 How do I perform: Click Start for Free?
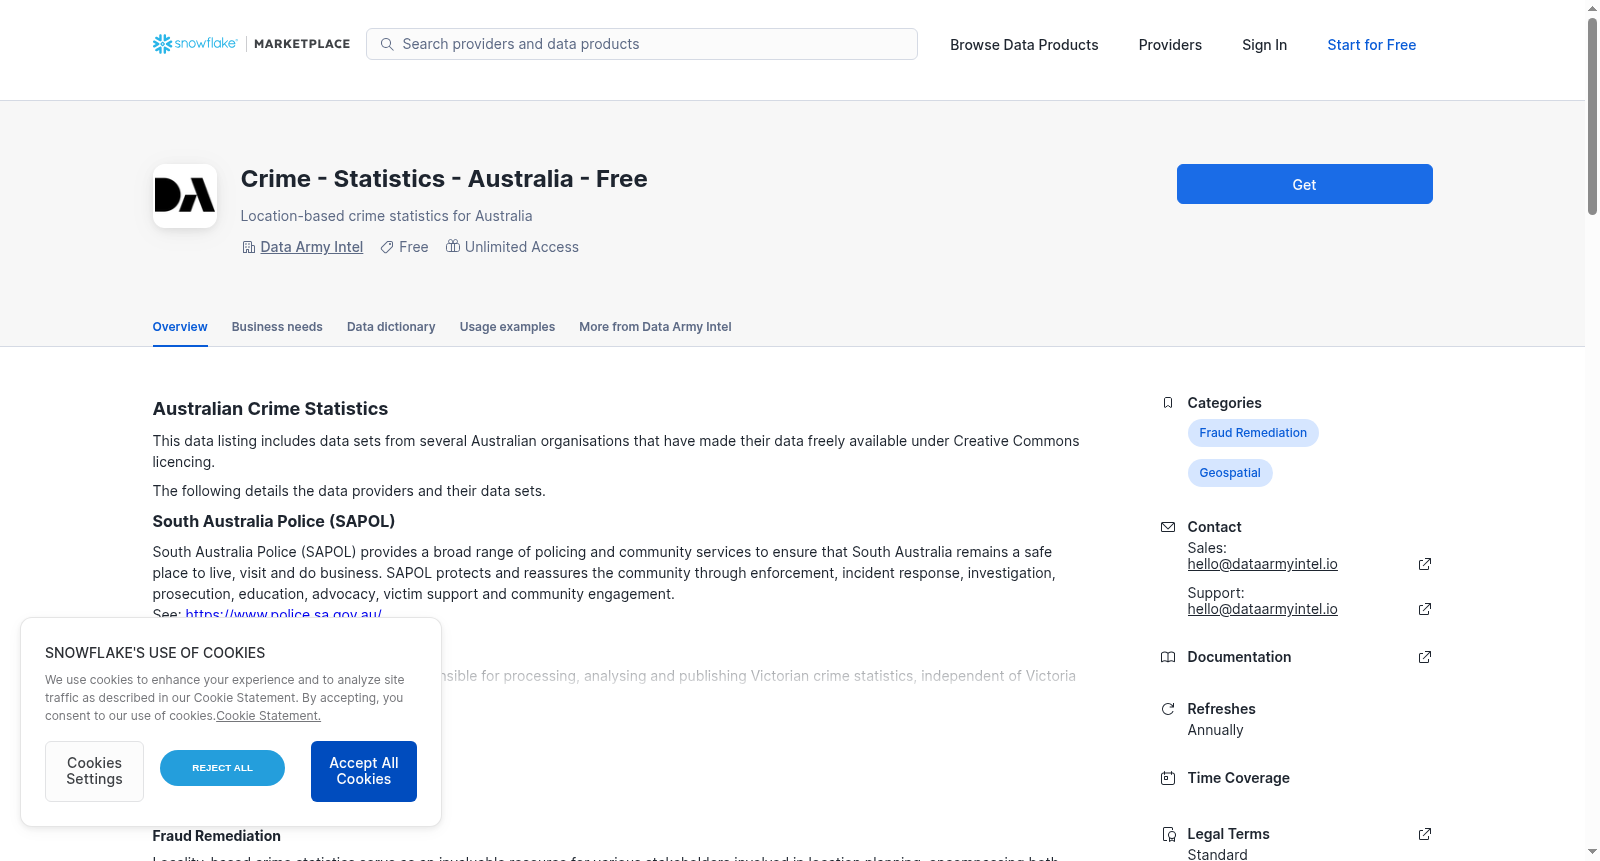point(1371,45)
